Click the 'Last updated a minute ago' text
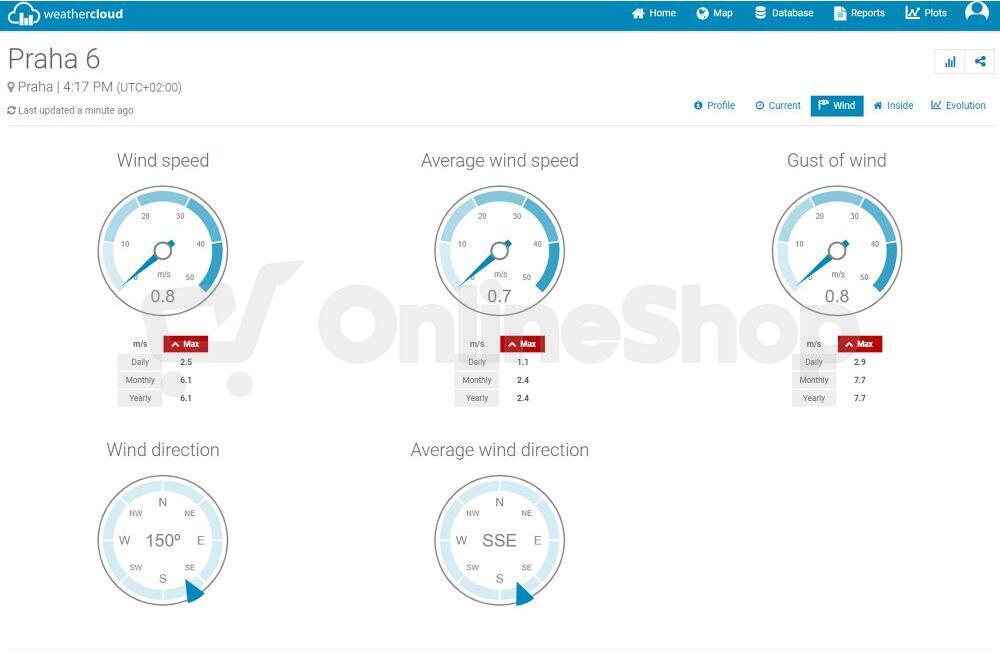 pos(76,110)
